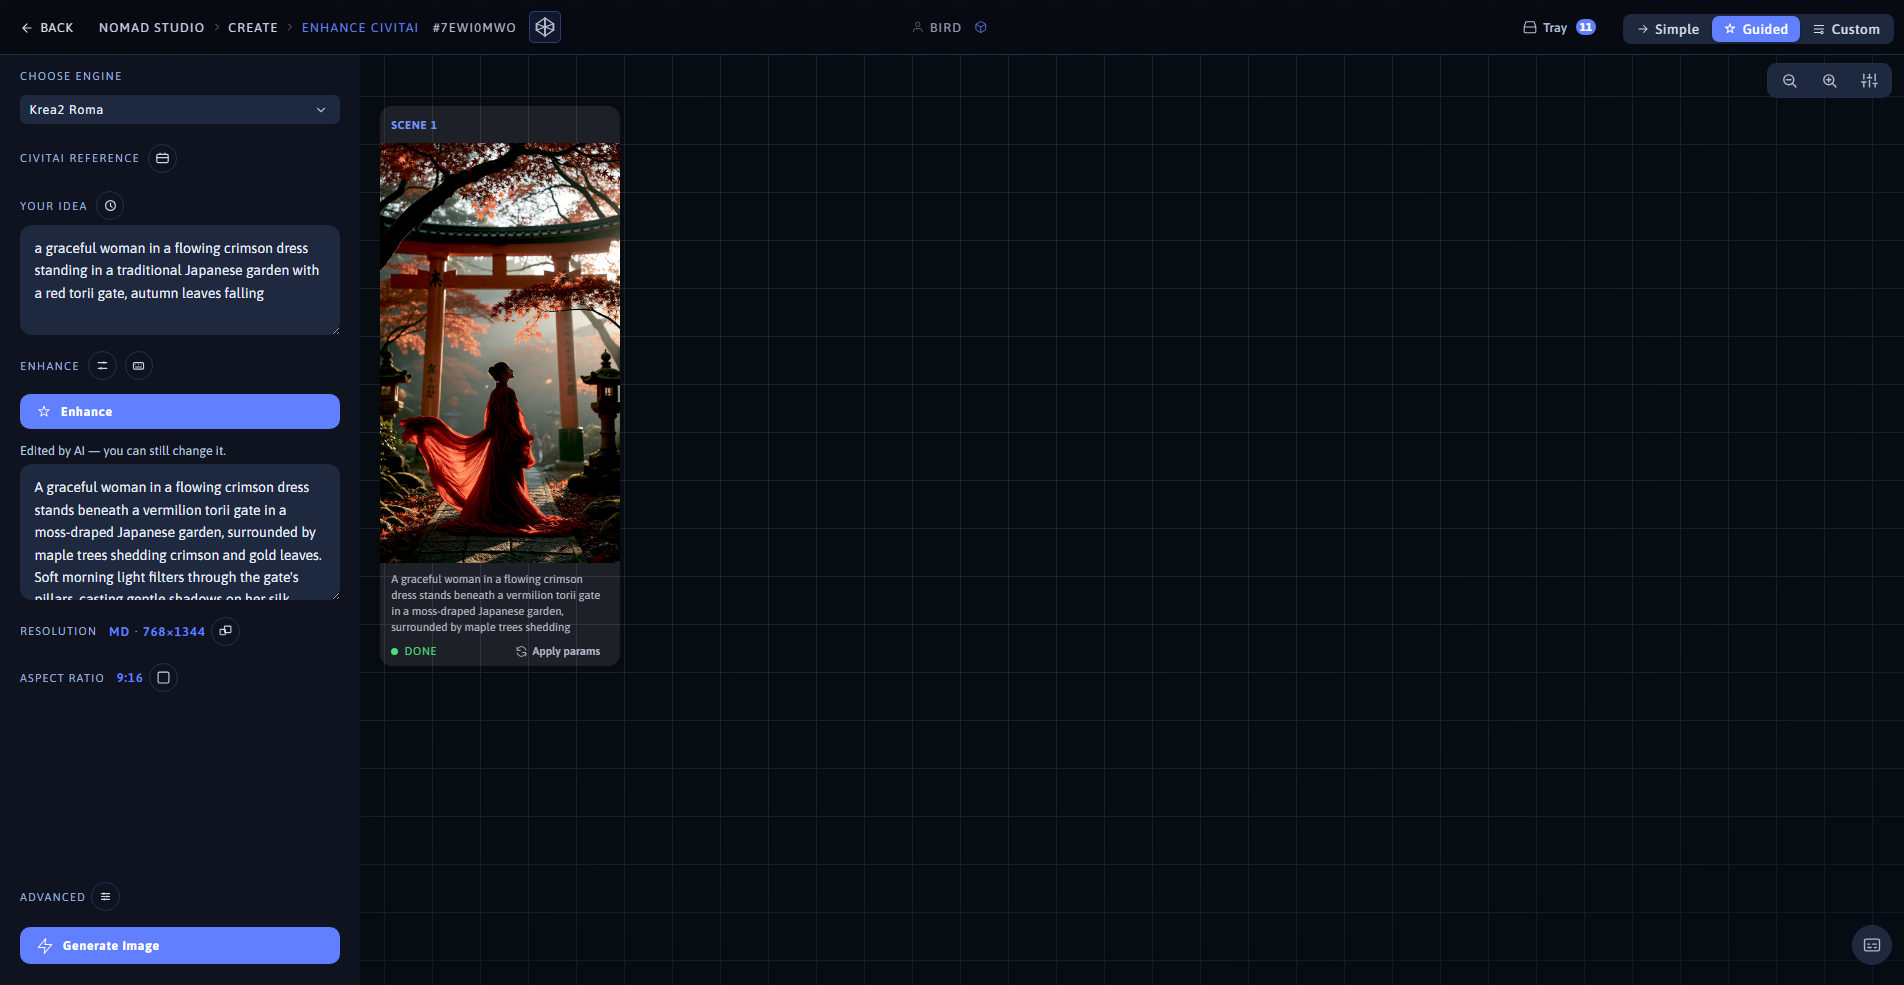Edit the Your Idea text field

[180, 280]
